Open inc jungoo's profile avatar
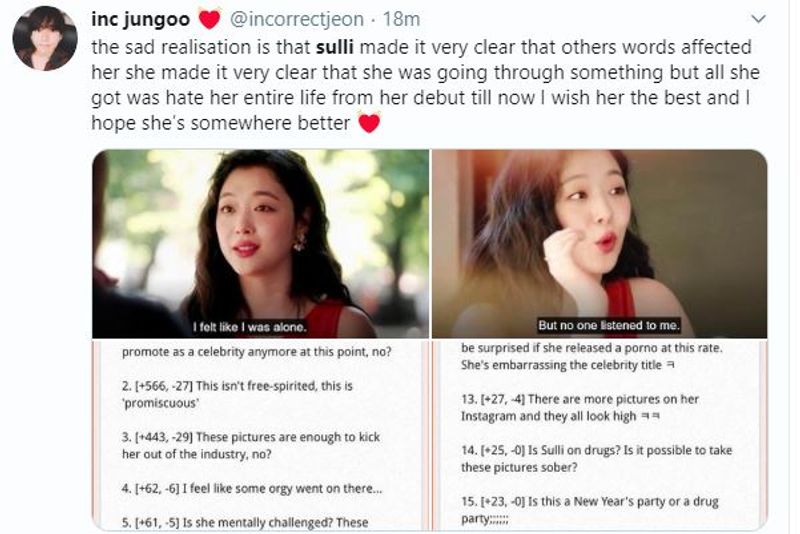Viewport: 800px width, 534px height. pos(45,38)
